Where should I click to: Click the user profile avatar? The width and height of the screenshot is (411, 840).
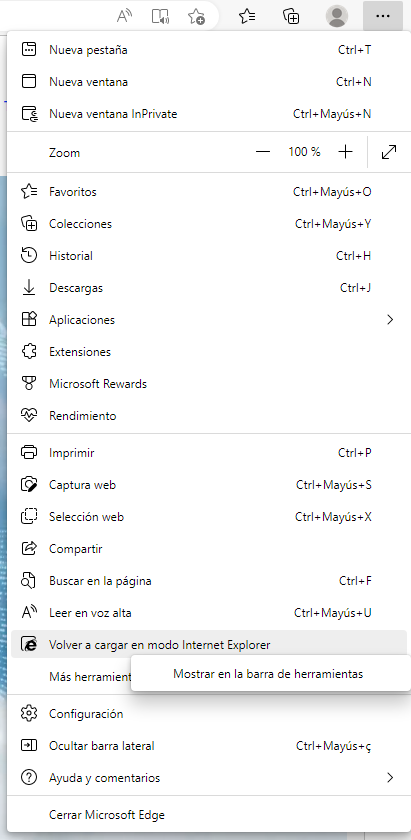(x=337, y=16)
